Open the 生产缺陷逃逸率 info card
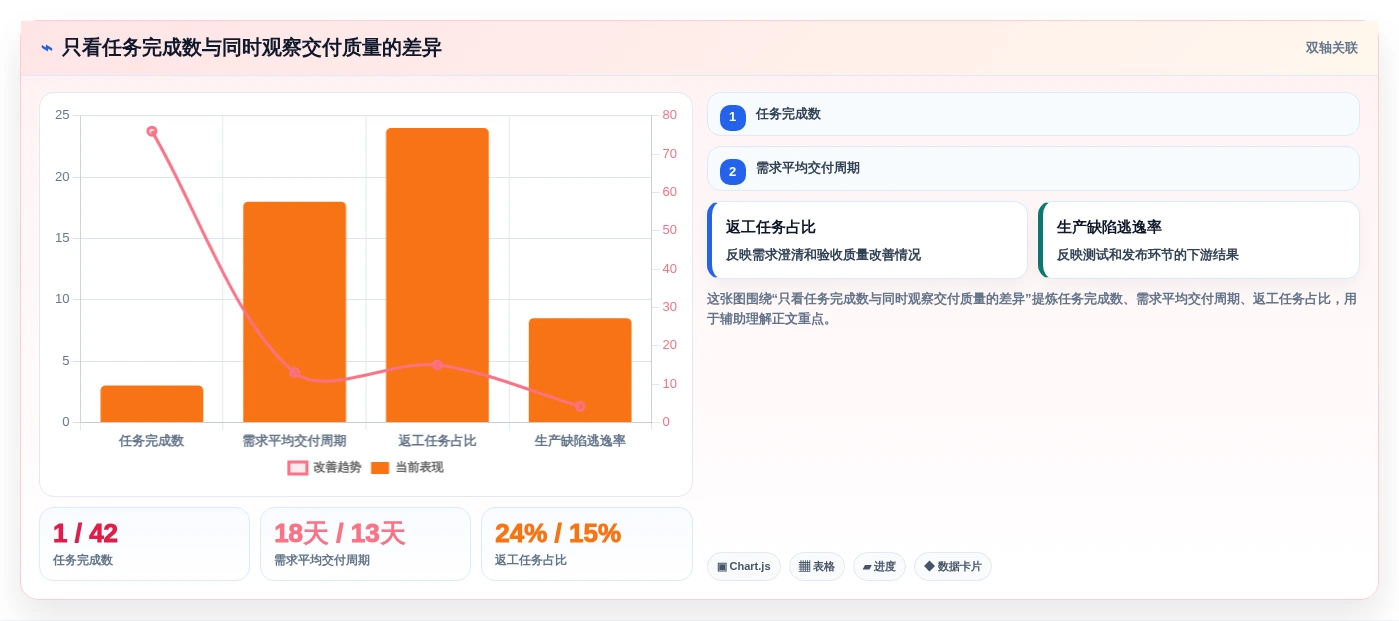 click(x=1199, y=240)
